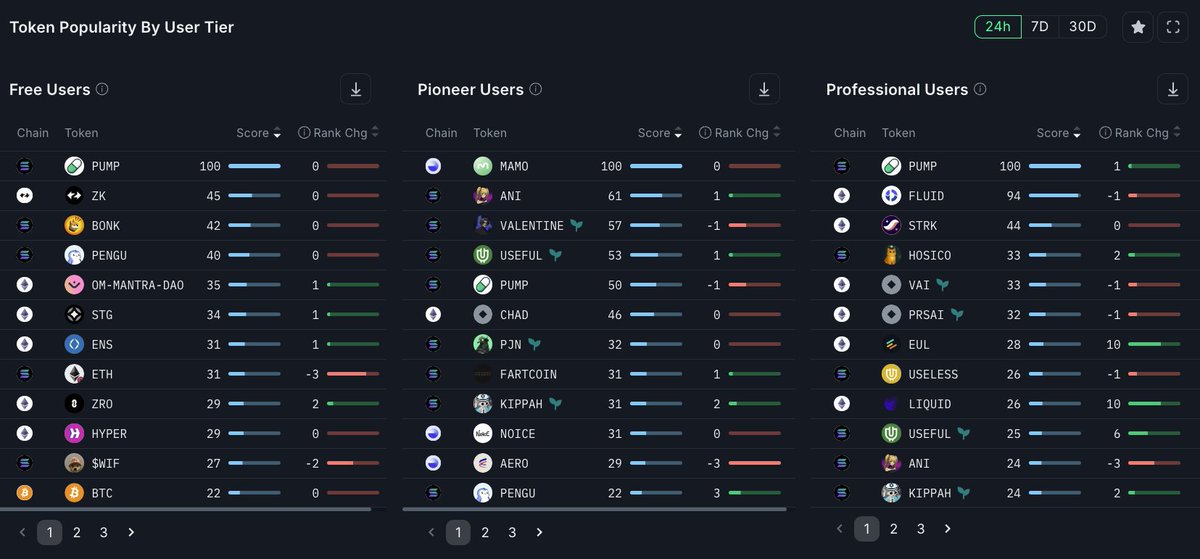Click the EUL token icon

pyautogui.click(x=891, y=344)
